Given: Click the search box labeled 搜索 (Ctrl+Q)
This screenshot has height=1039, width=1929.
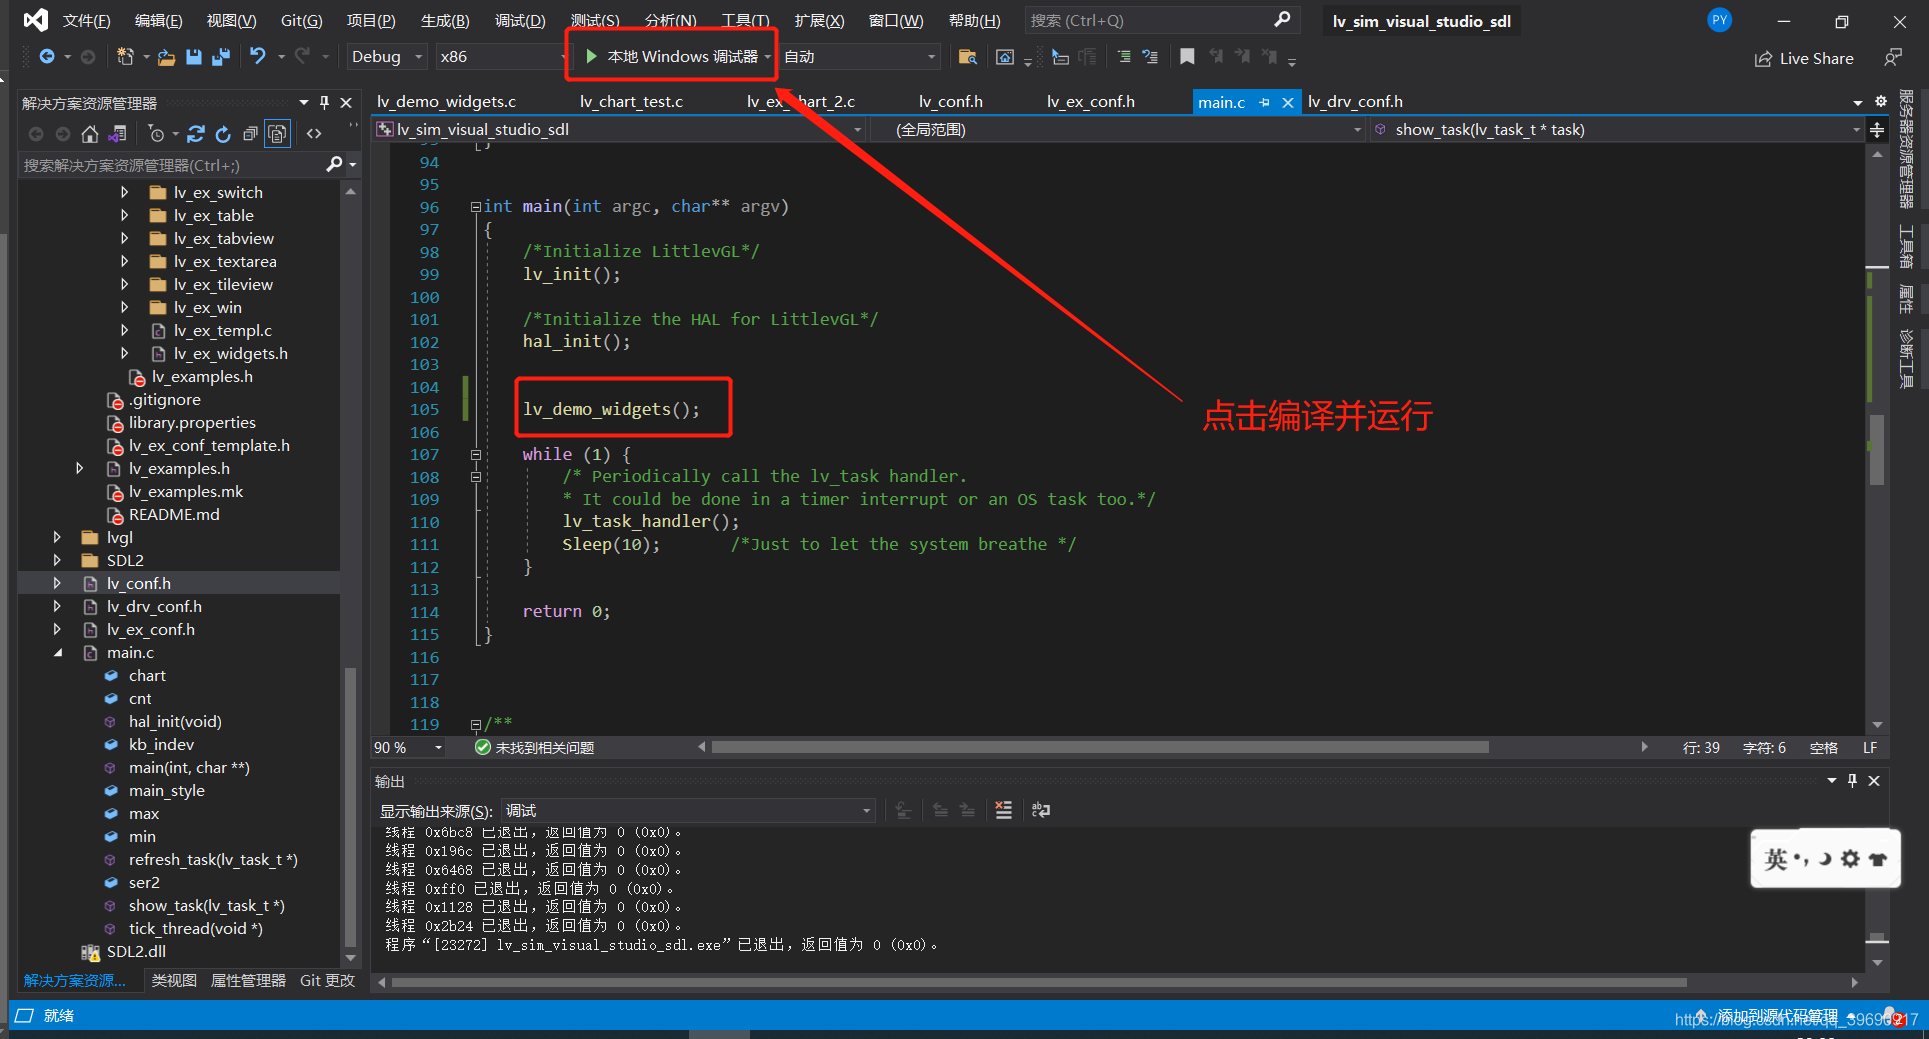Looking at the screenshot, I should click(x=1162, y=20).
